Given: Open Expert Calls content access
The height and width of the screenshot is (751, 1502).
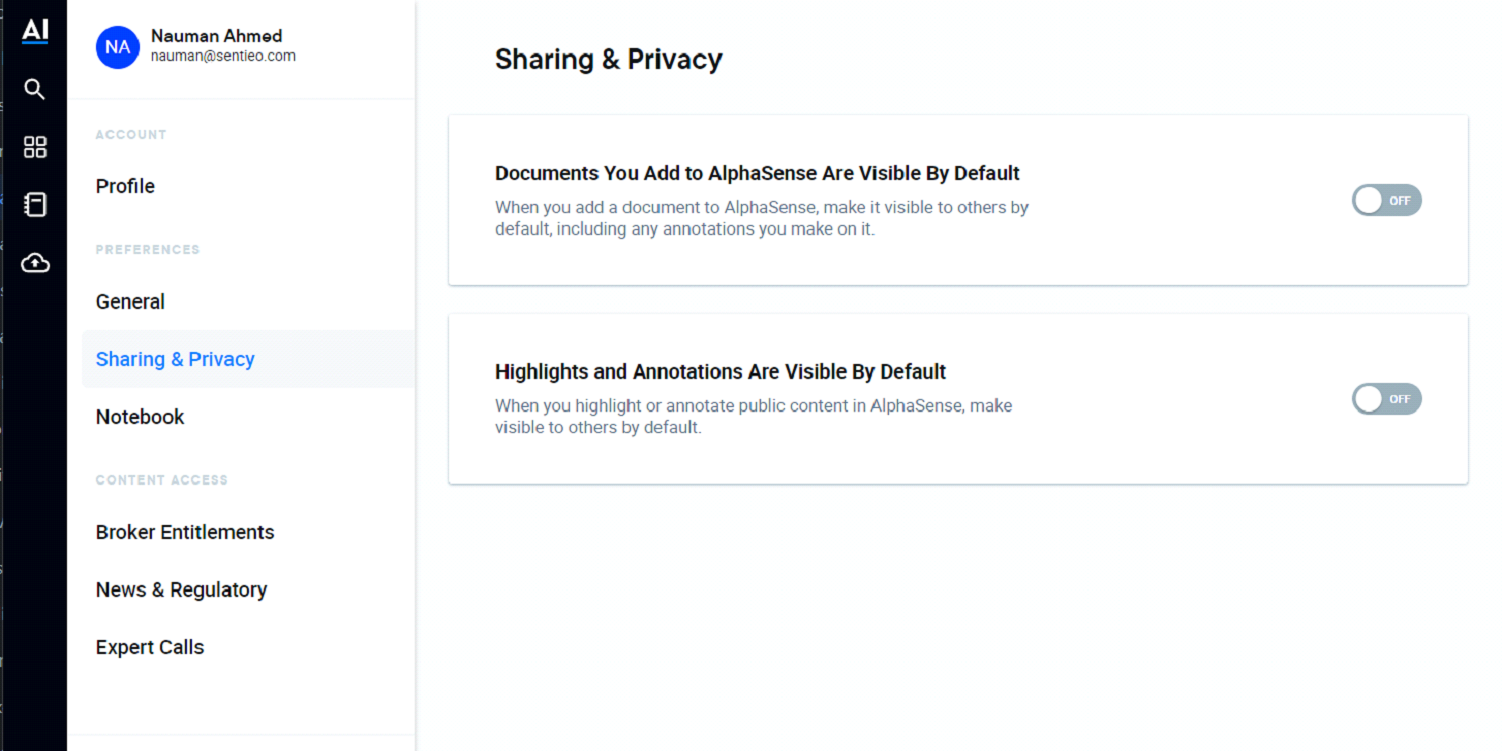Looking at the screenshot, I should tap(150, 647).
